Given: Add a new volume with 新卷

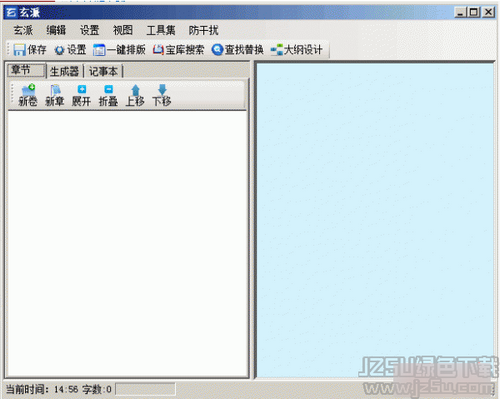Looking at the screenshot, I should 28,95.
